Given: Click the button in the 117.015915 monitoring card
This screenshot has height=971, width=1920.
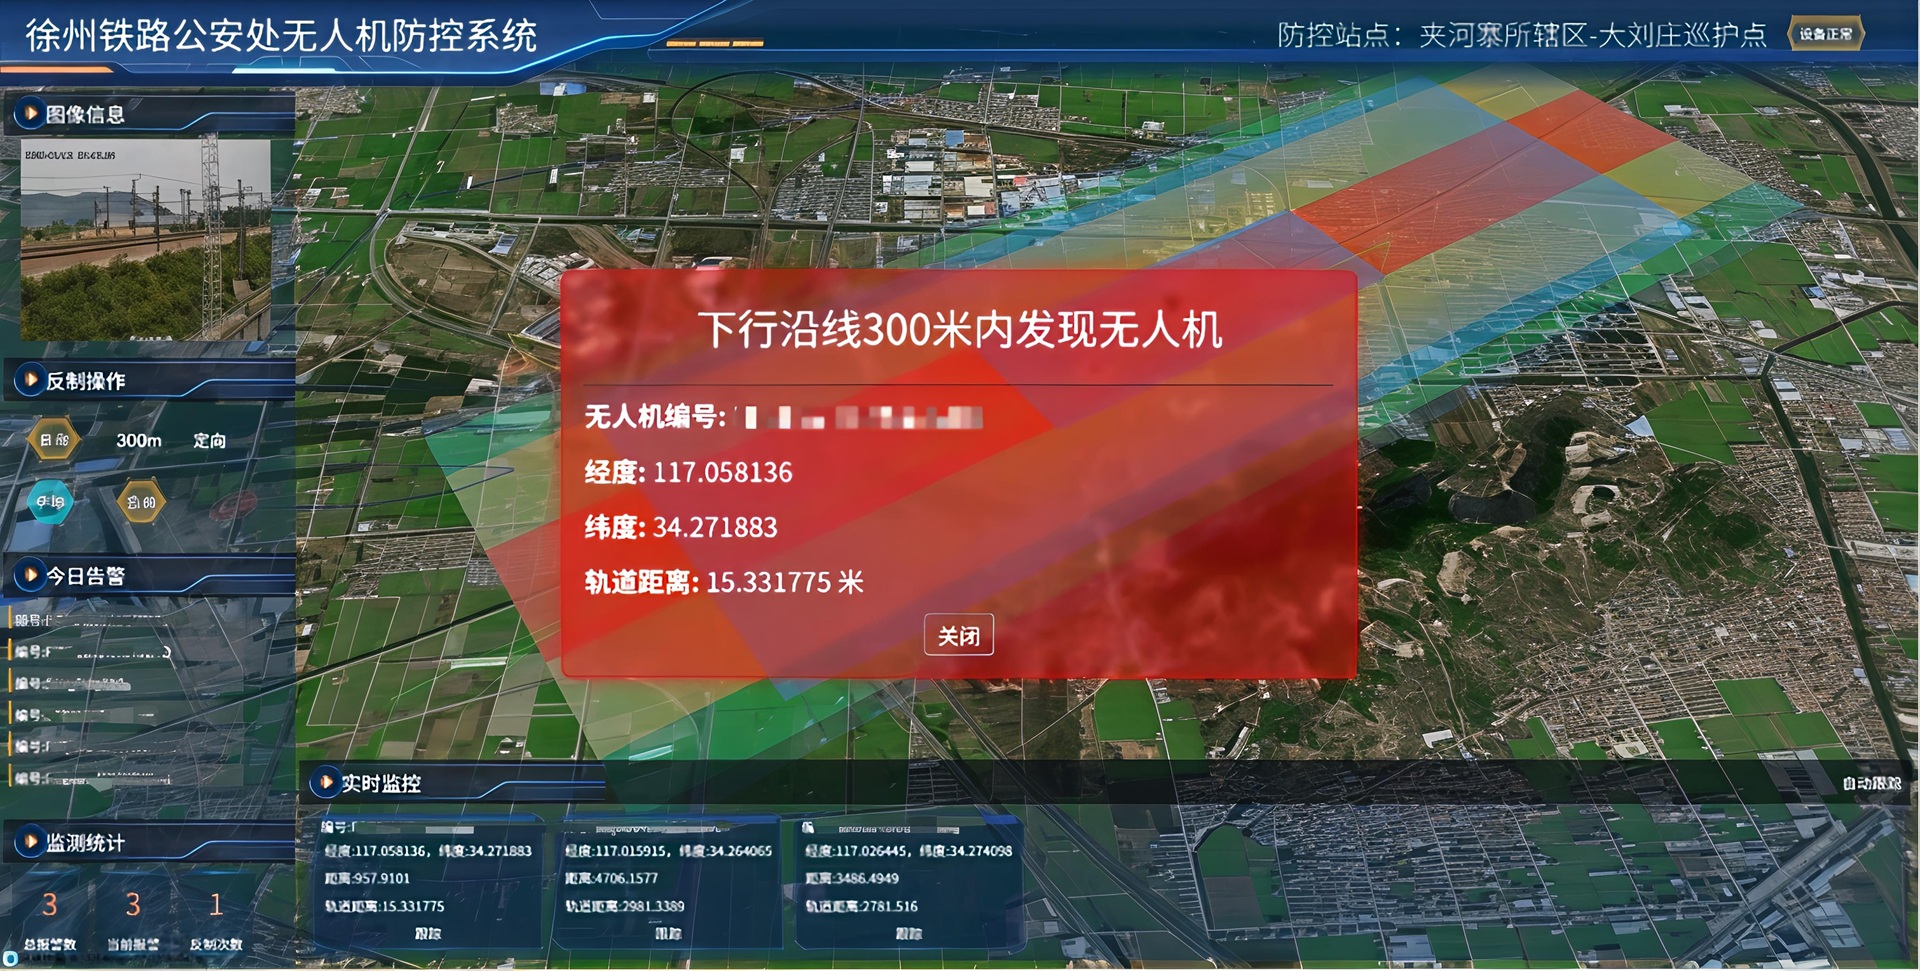Looking at the screenshot, I should click(668, 933).
